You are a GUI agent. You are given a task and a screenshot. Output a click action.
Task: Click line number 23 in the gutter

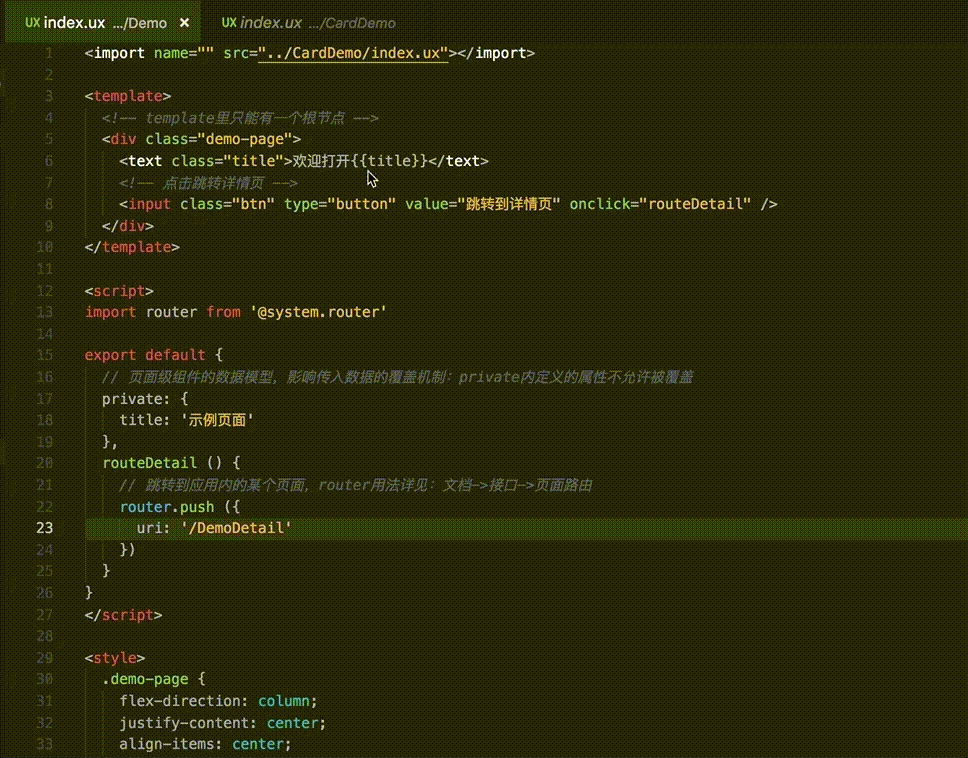coord(44,527)
